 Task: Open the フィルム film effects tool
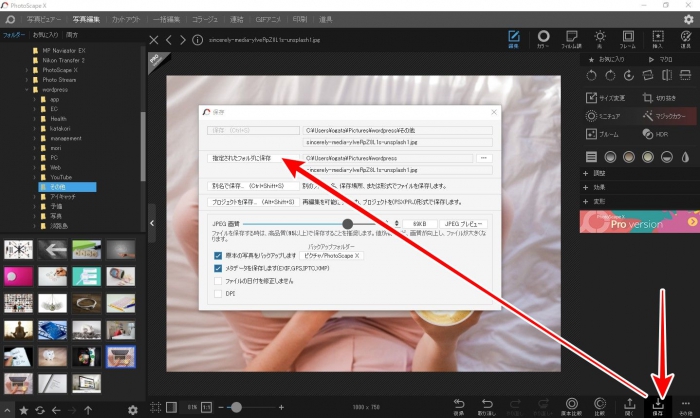point(571,39)
